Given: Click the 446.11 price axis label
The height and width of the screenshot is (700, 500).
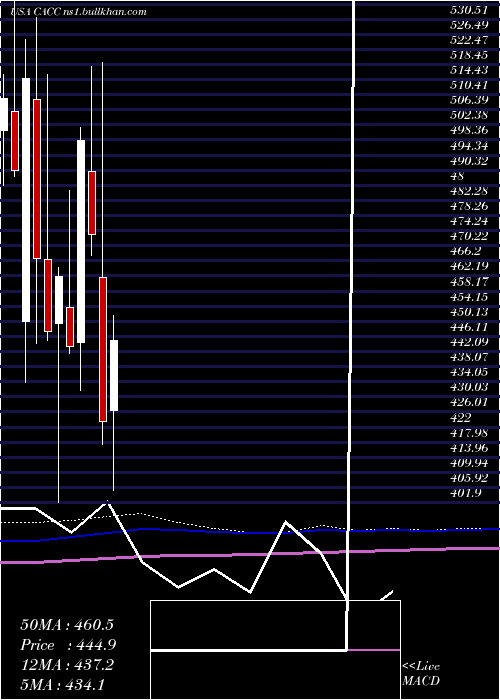Looking at the screenshot, I should tap(469, 327).
